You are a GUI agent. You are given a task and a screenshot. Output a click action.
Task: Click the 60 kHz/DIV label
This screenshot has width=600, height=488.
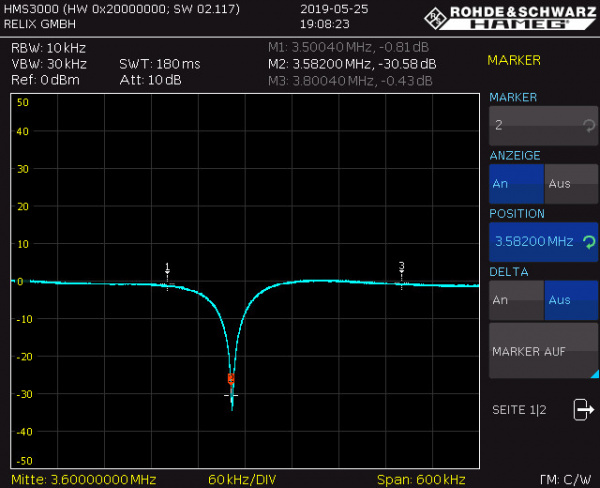pos(242,480)
